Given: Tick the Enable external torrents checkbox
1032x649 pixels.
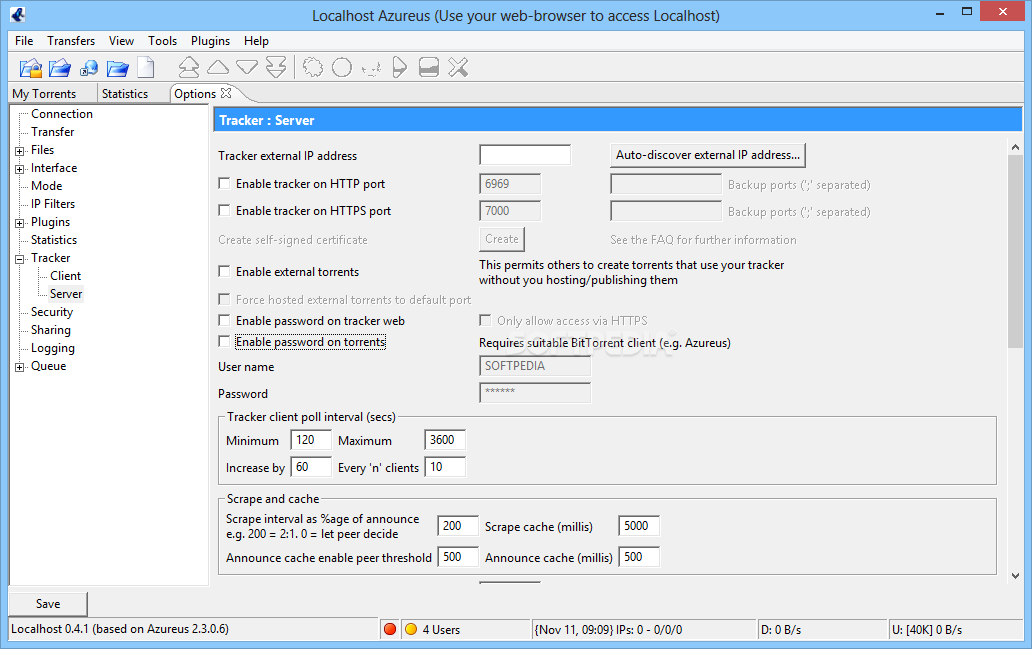Looking at the screenshot, I should (224, 271).
